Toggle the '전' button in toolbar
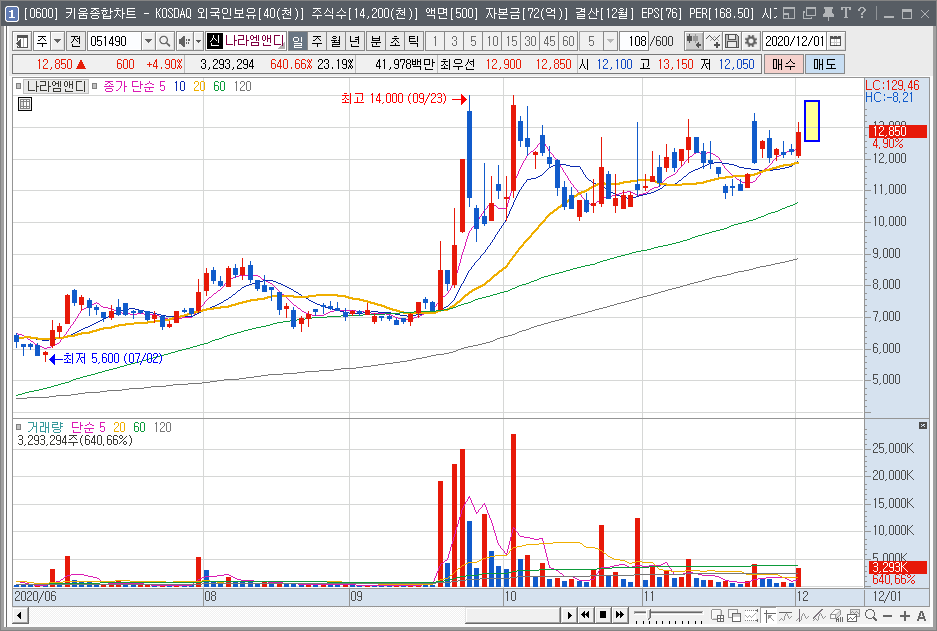The image size is (937, 631). click(75, 41)
